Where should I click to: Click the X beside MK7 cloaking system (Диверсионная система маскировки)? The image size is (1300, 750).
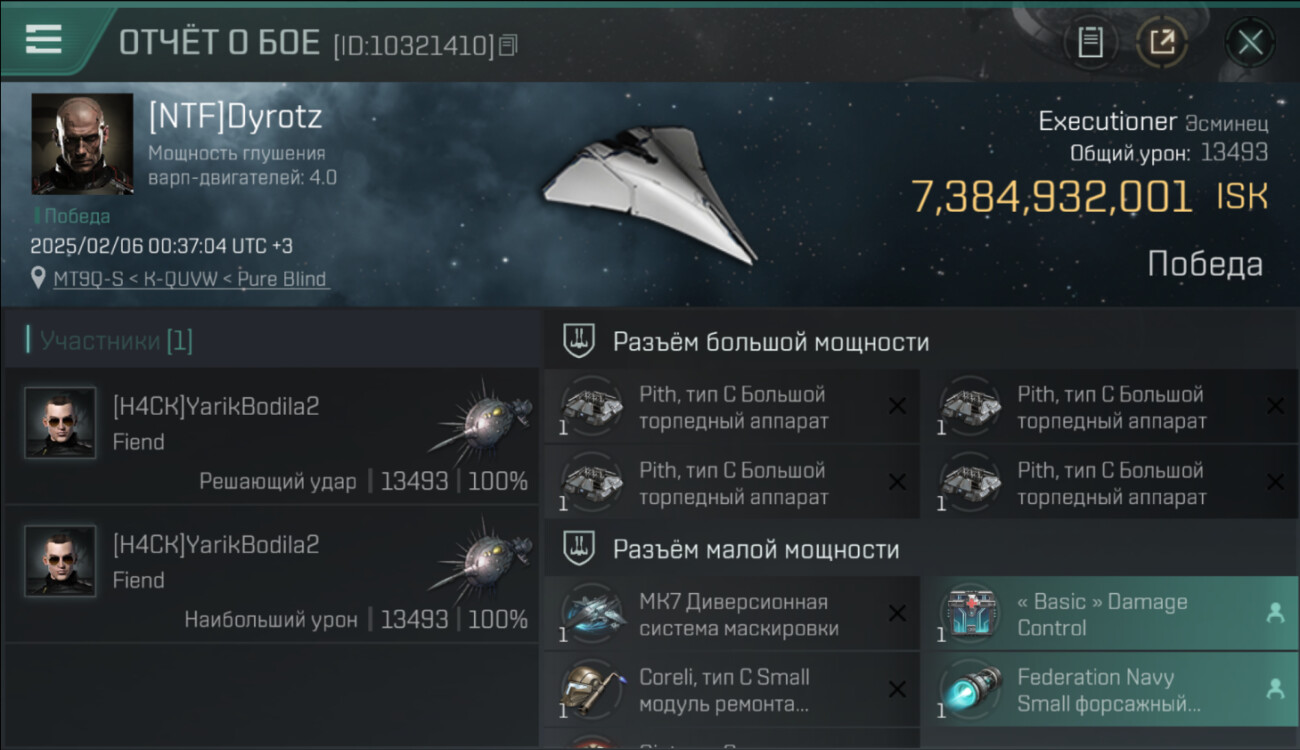[x=897, y=613]
